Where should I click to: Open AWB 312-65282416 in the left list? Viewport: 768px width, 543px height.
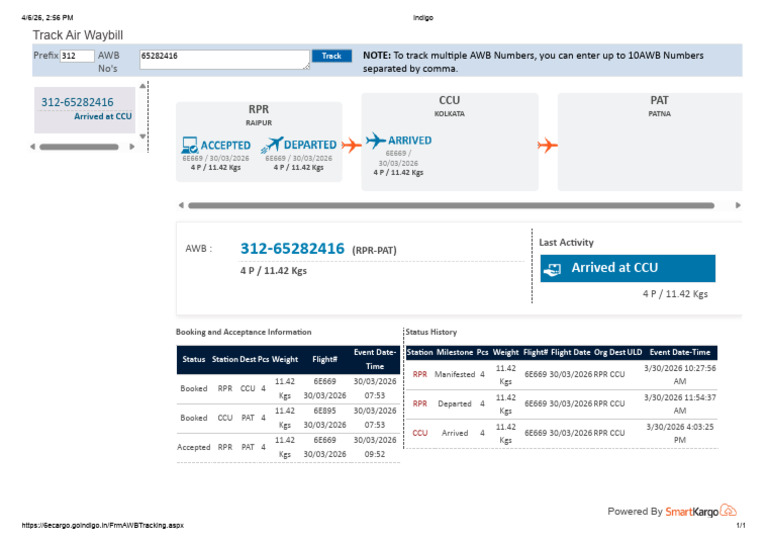pyautogui.click(x=77, y=102)
